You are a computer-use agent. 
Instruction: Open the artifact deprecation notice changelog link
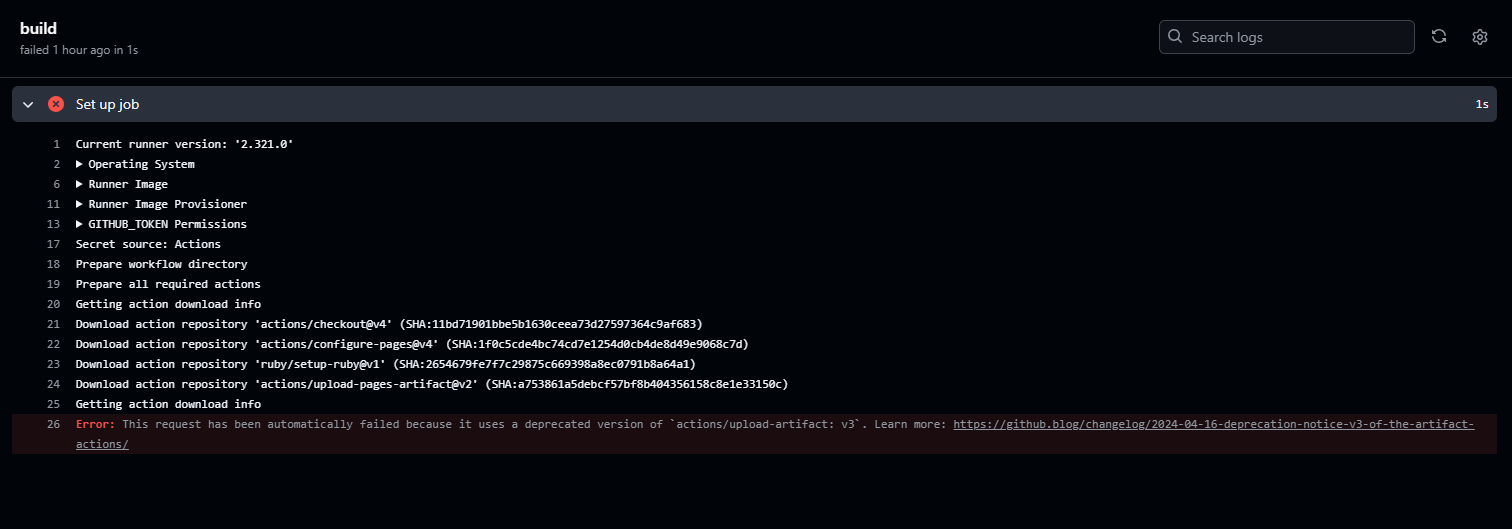pyautogui.click(x=1213, y=424)
